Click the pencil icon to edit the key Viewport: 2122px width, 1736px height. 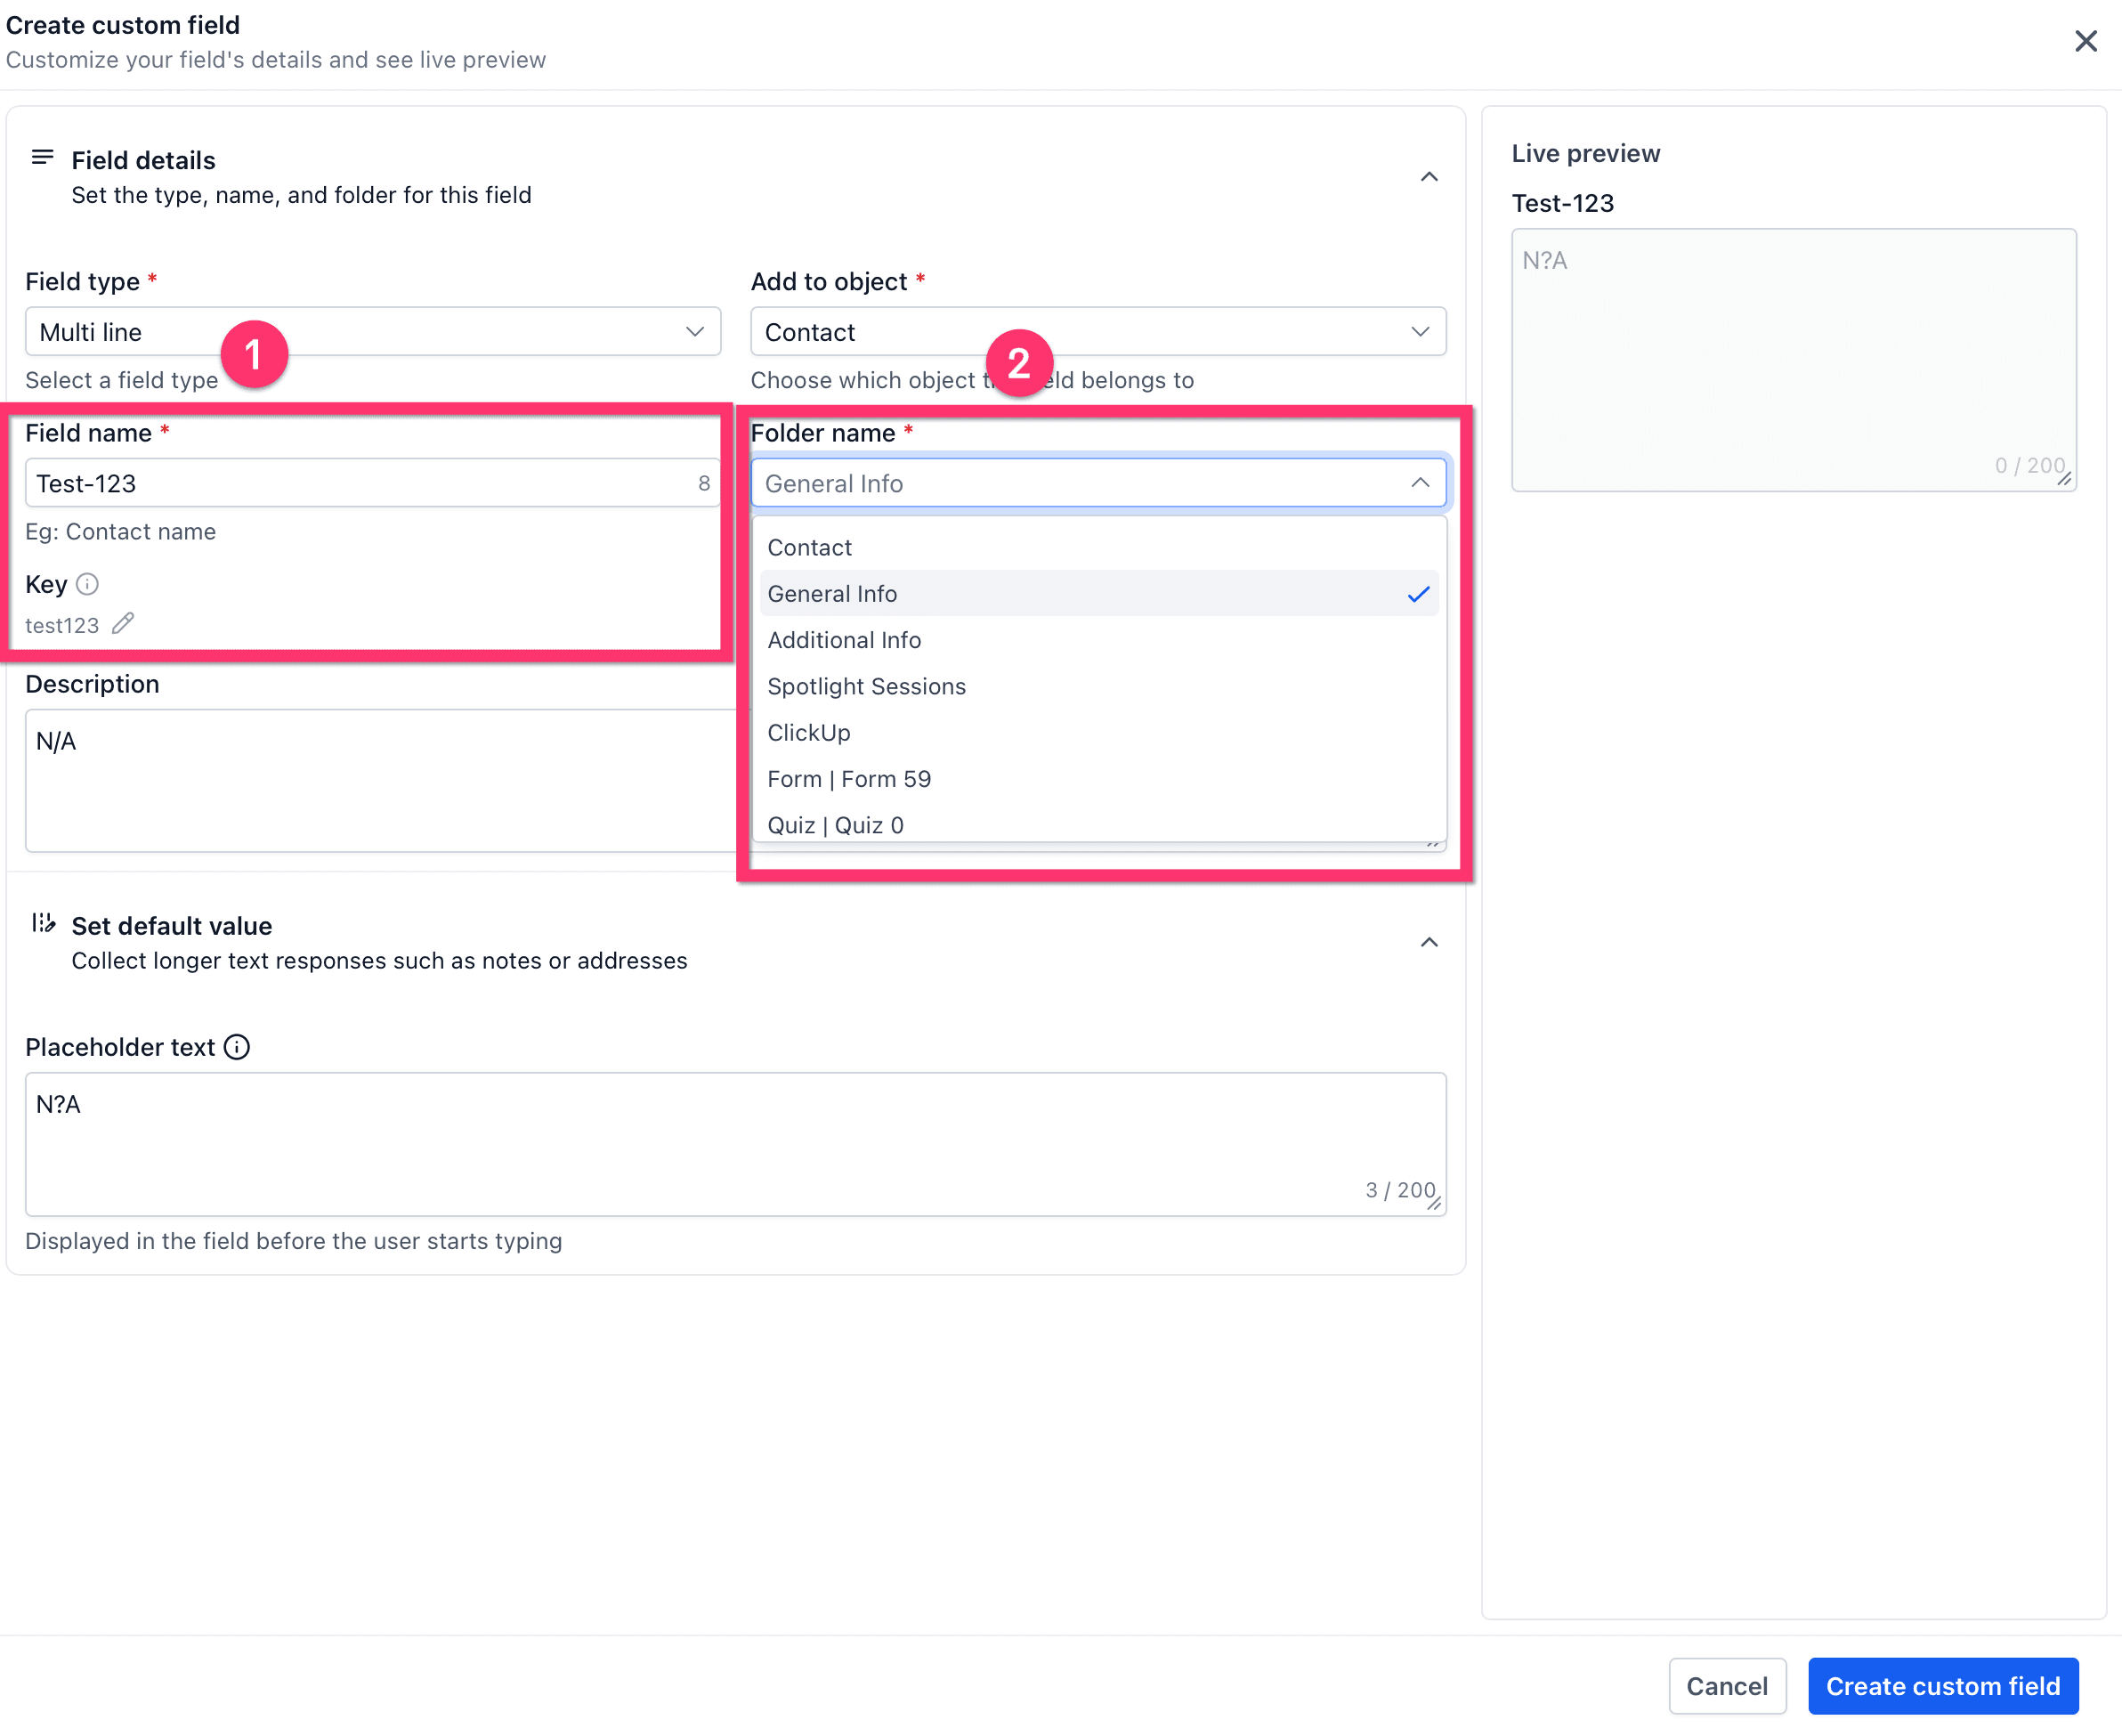(122, 624)
